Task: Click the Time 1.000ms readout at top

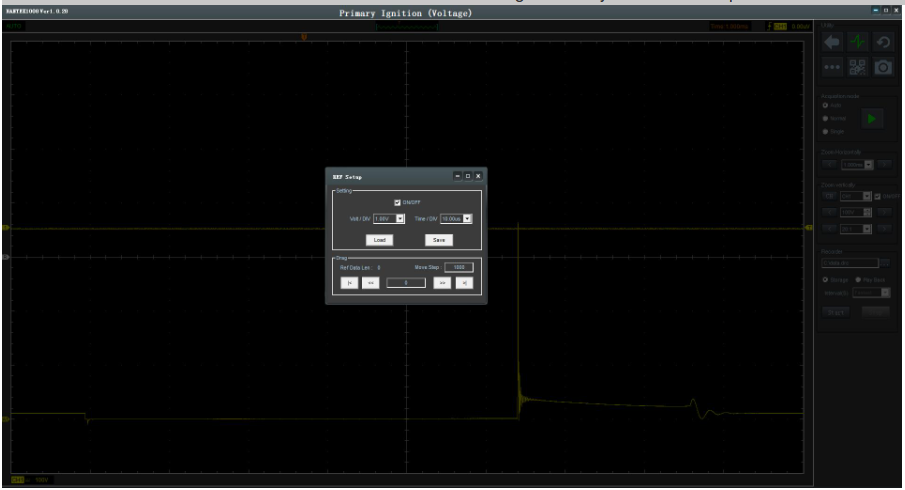Action: tap(730, 27)
